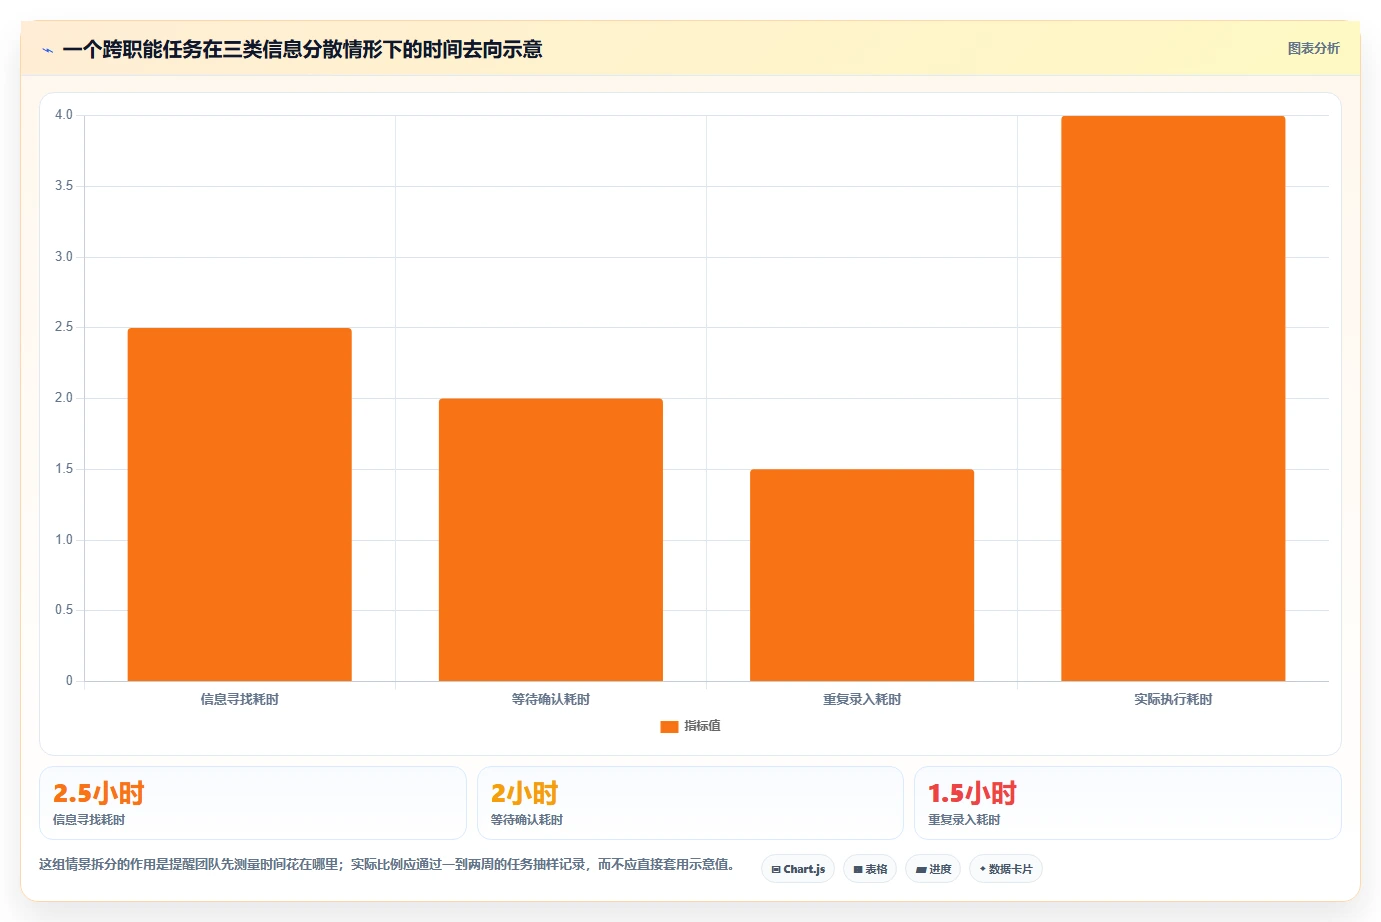This screenshot has height=922, width=1381.
Task: Click the Chart.js tag chip
Action: tap(798, 869)
